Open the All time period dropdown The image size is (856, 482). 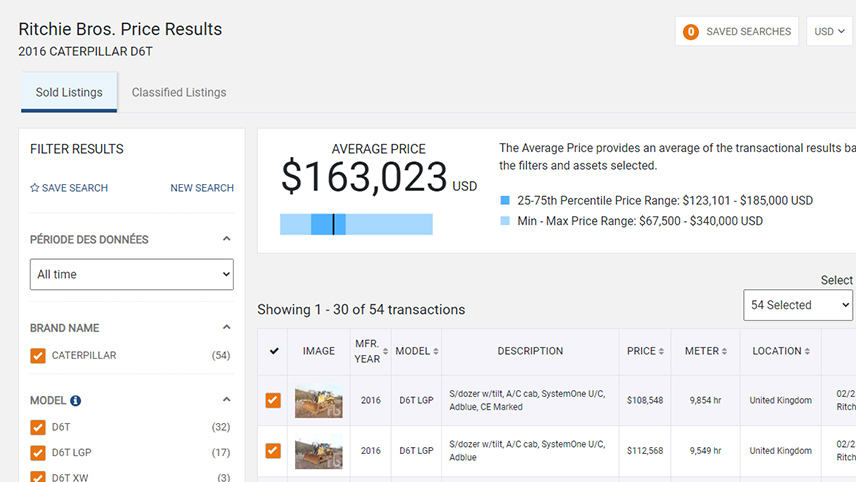[132, 275]
